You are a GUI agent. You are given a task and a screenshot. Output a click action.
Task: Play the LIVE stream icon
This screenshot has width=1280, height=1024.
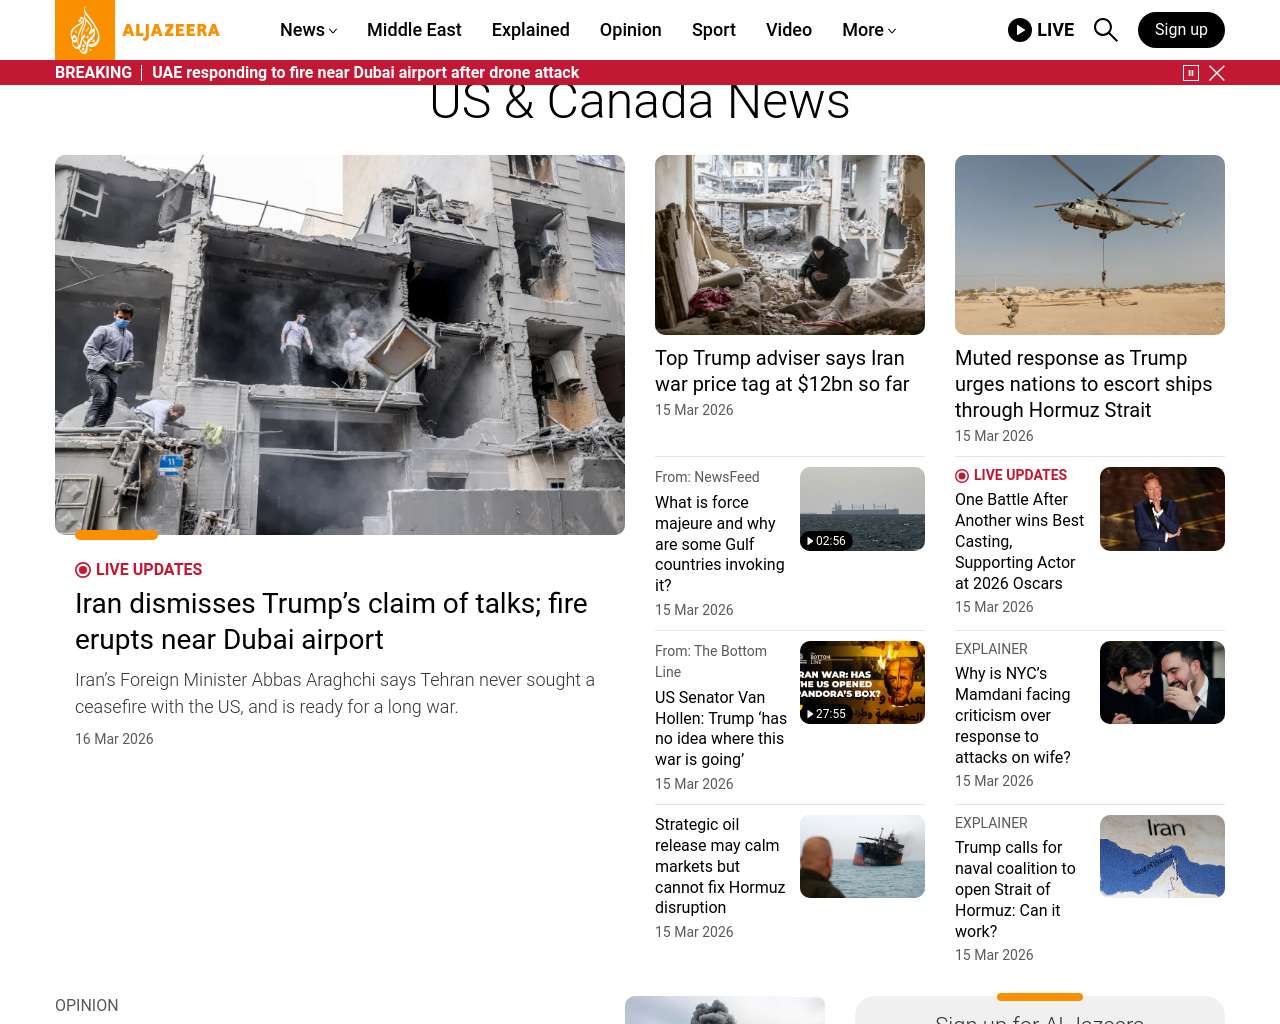[1020, 30]
